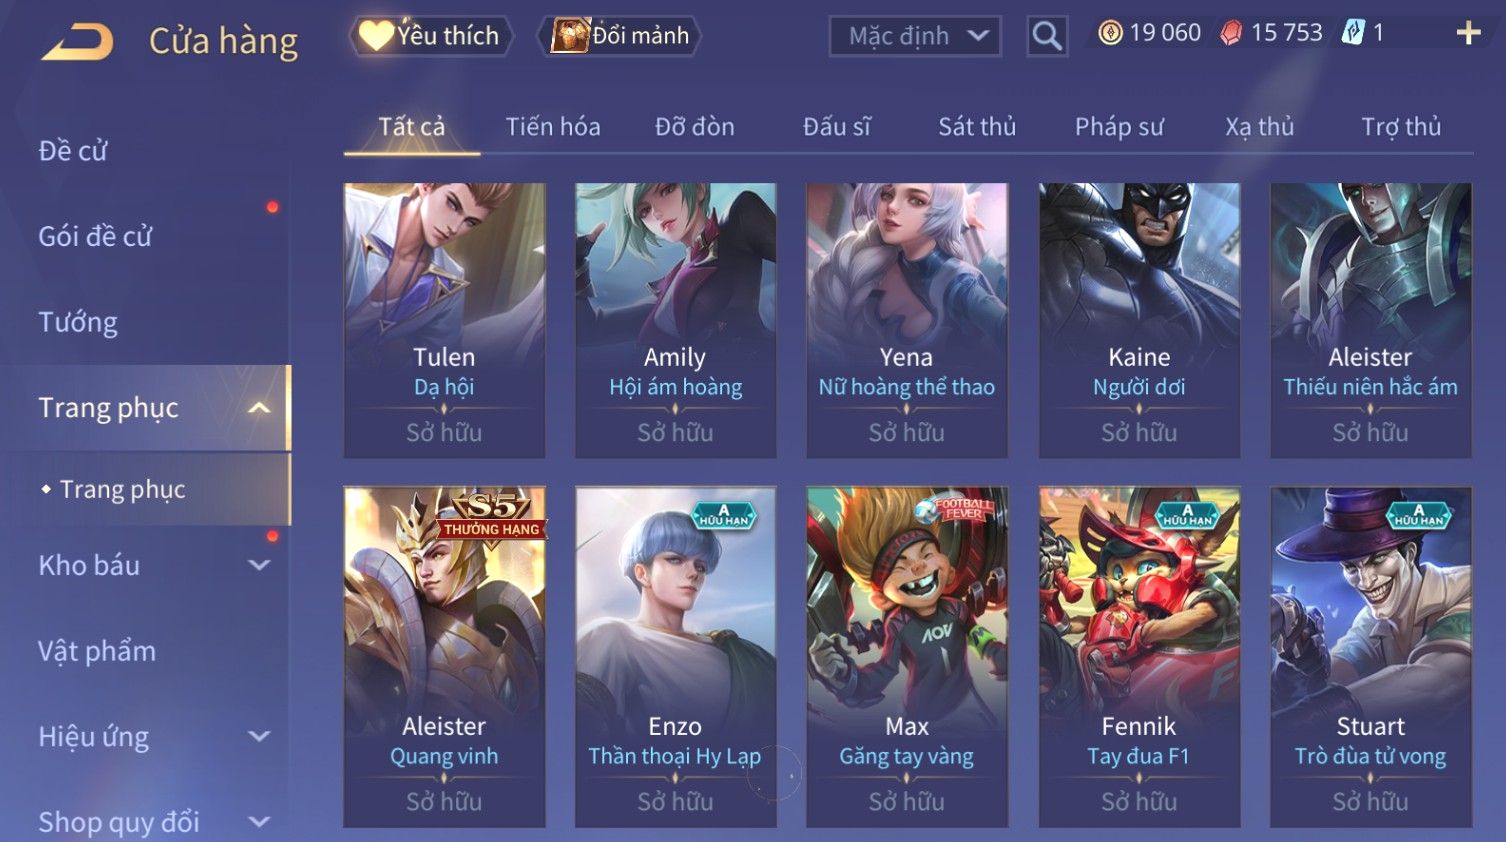Screen dimensions: 1506x842
Task: Select the Tiến hóa tab
Action: pos(553,127)
